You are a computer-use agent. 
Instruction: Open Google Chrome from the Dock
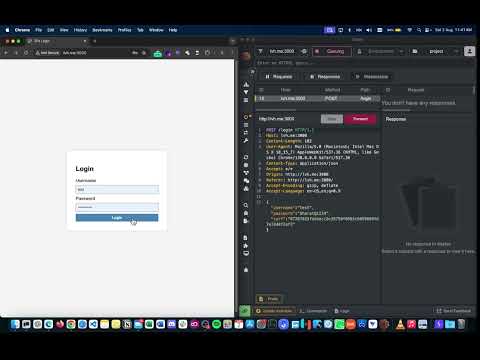(x=71, y=324)
